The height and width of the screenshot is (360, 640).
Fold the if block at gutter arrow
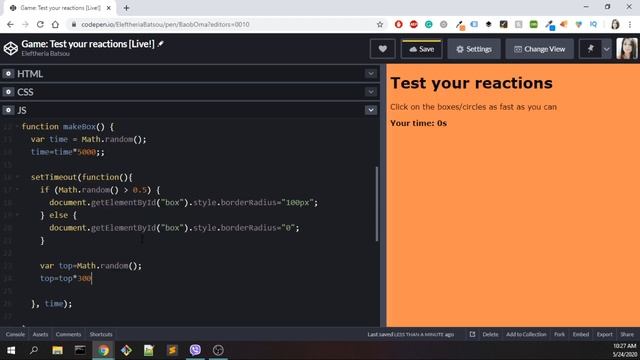point(17,189)
